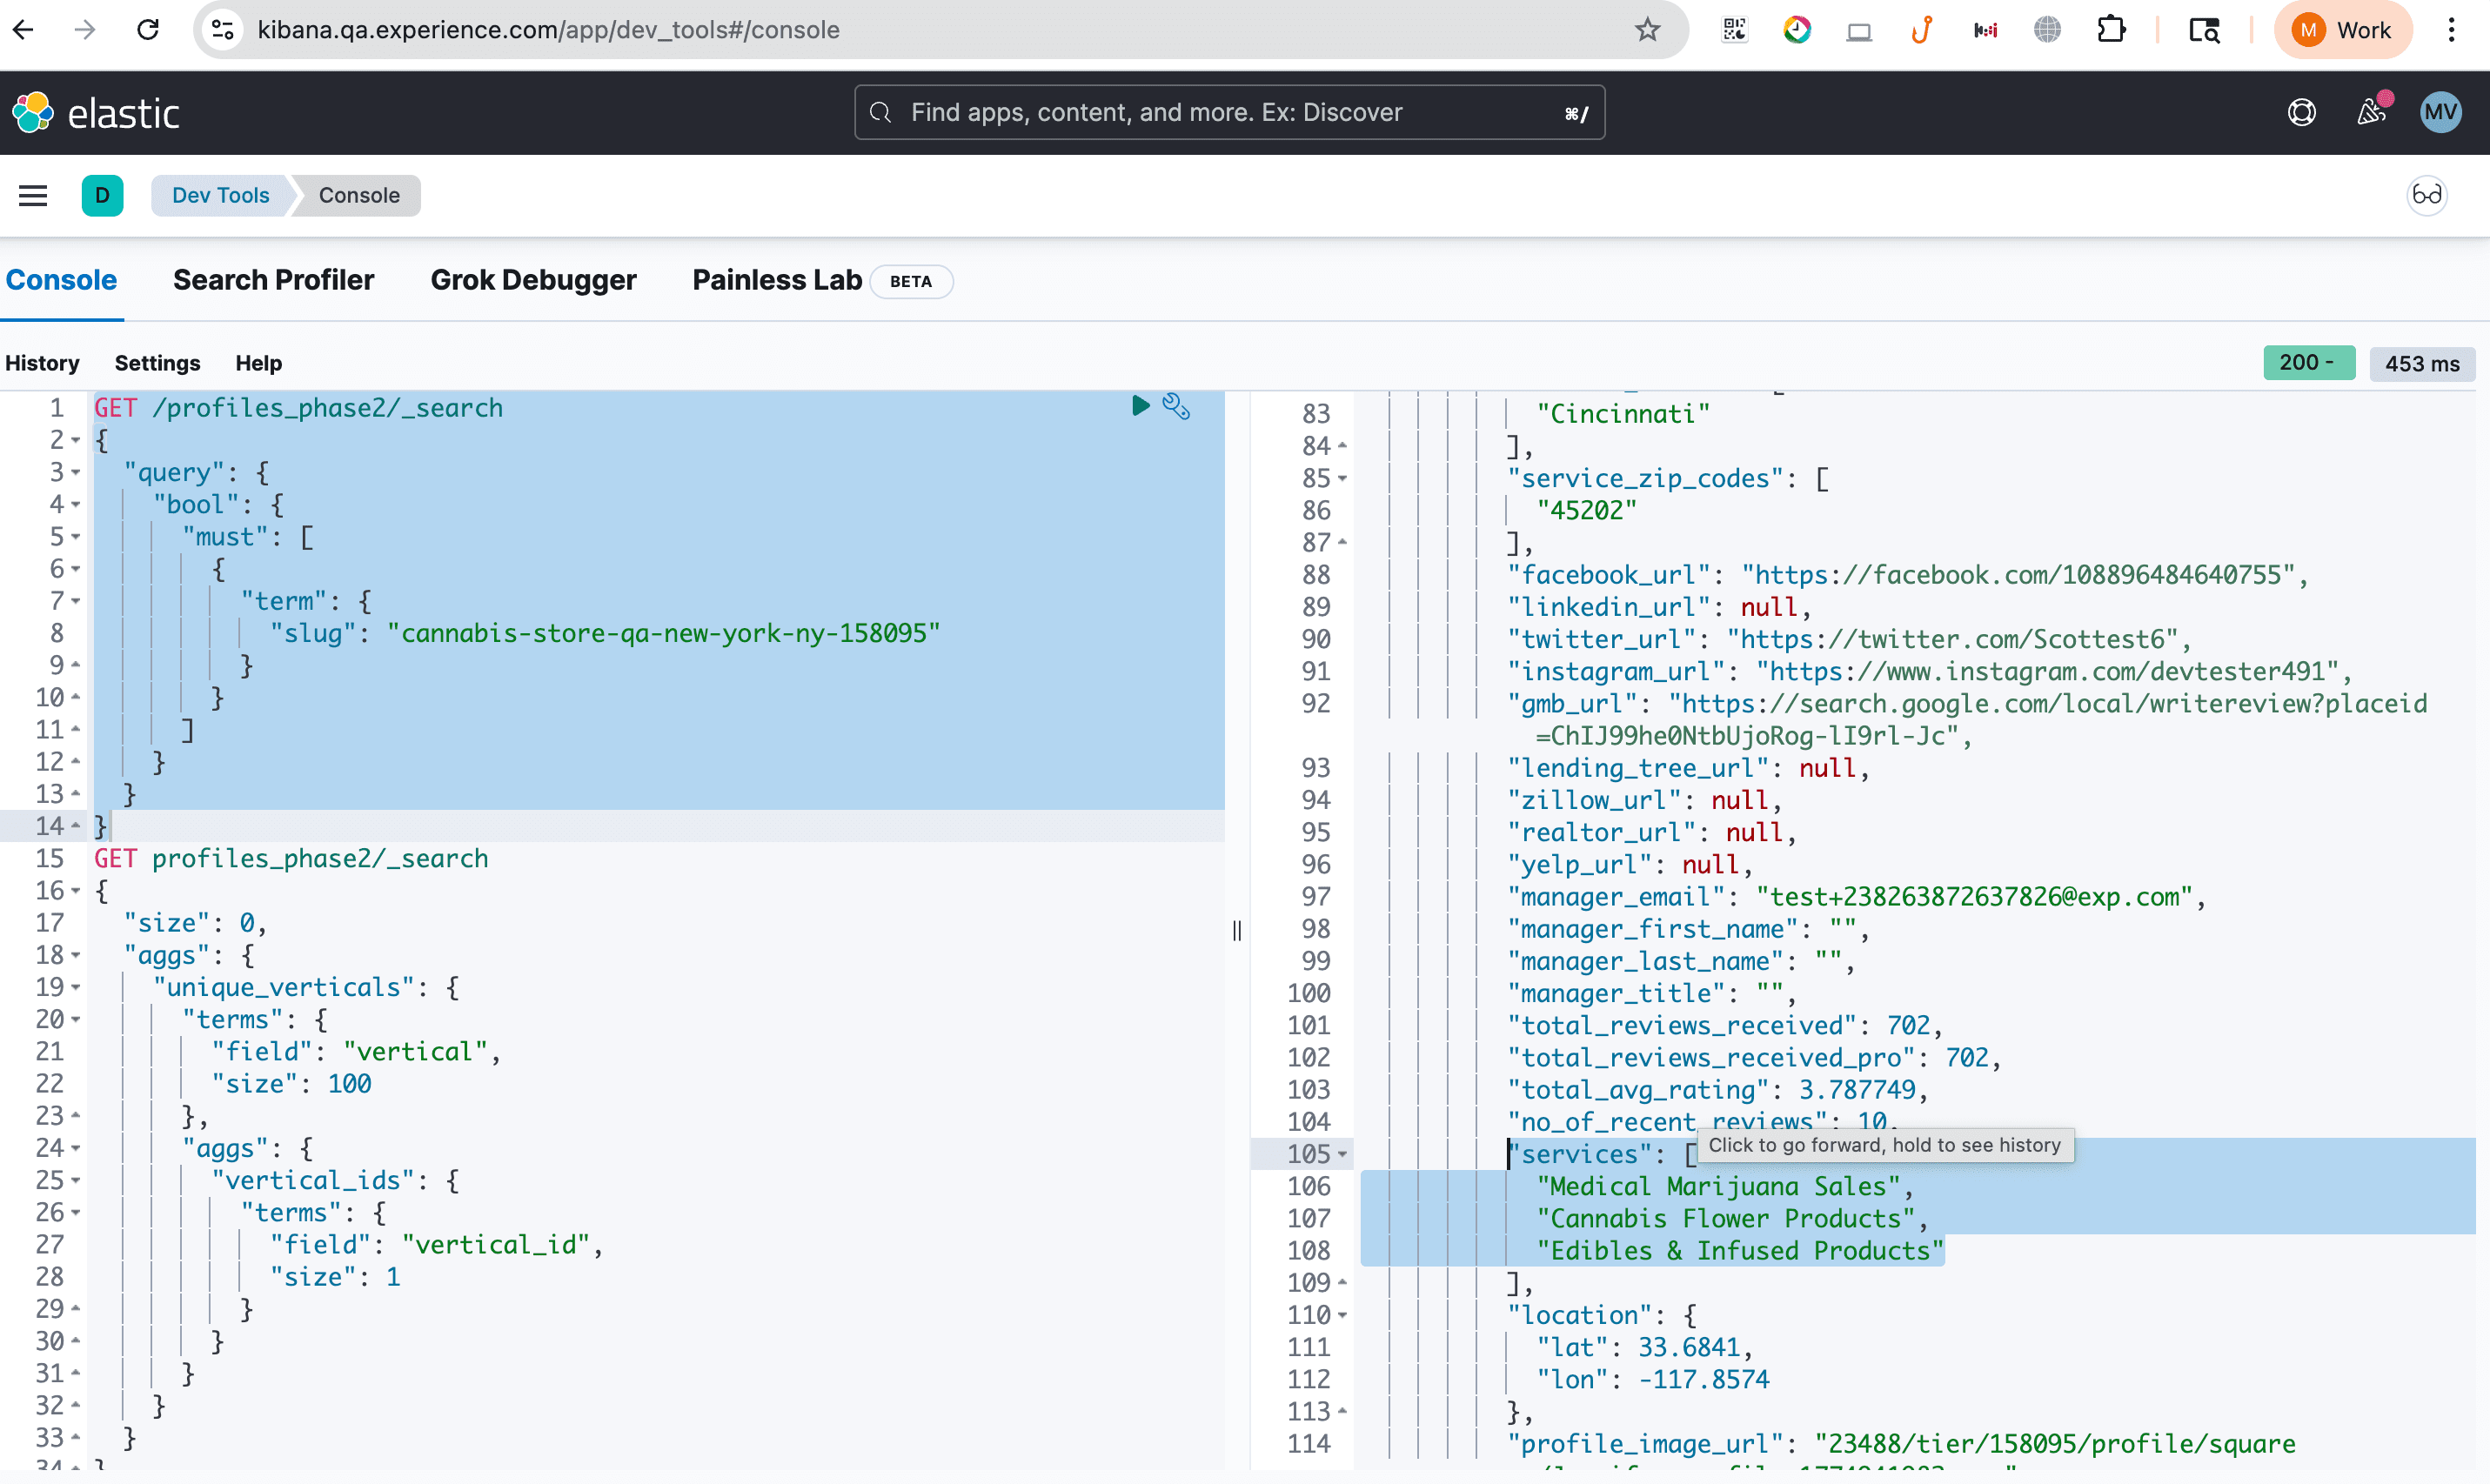Collapse the unique_verticals block on line 19
This screenshot has height=1484, width=2490.
[76, 987]
